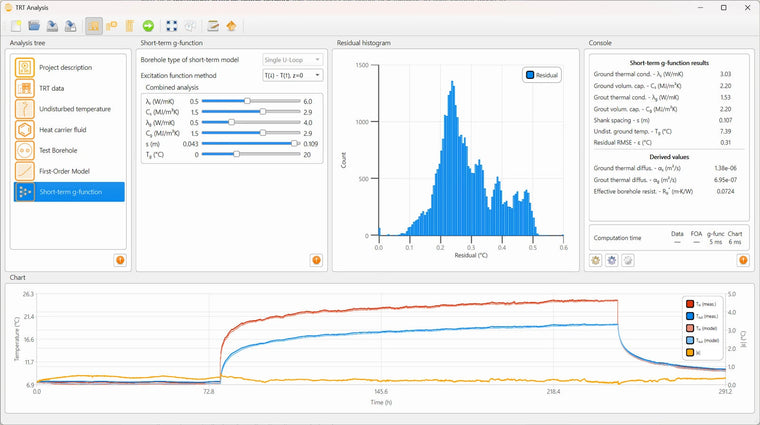This screenshot has height=425, width=760.
Task: Toggle the highlighted orange layout toolbar button
Action: [94, 26]
